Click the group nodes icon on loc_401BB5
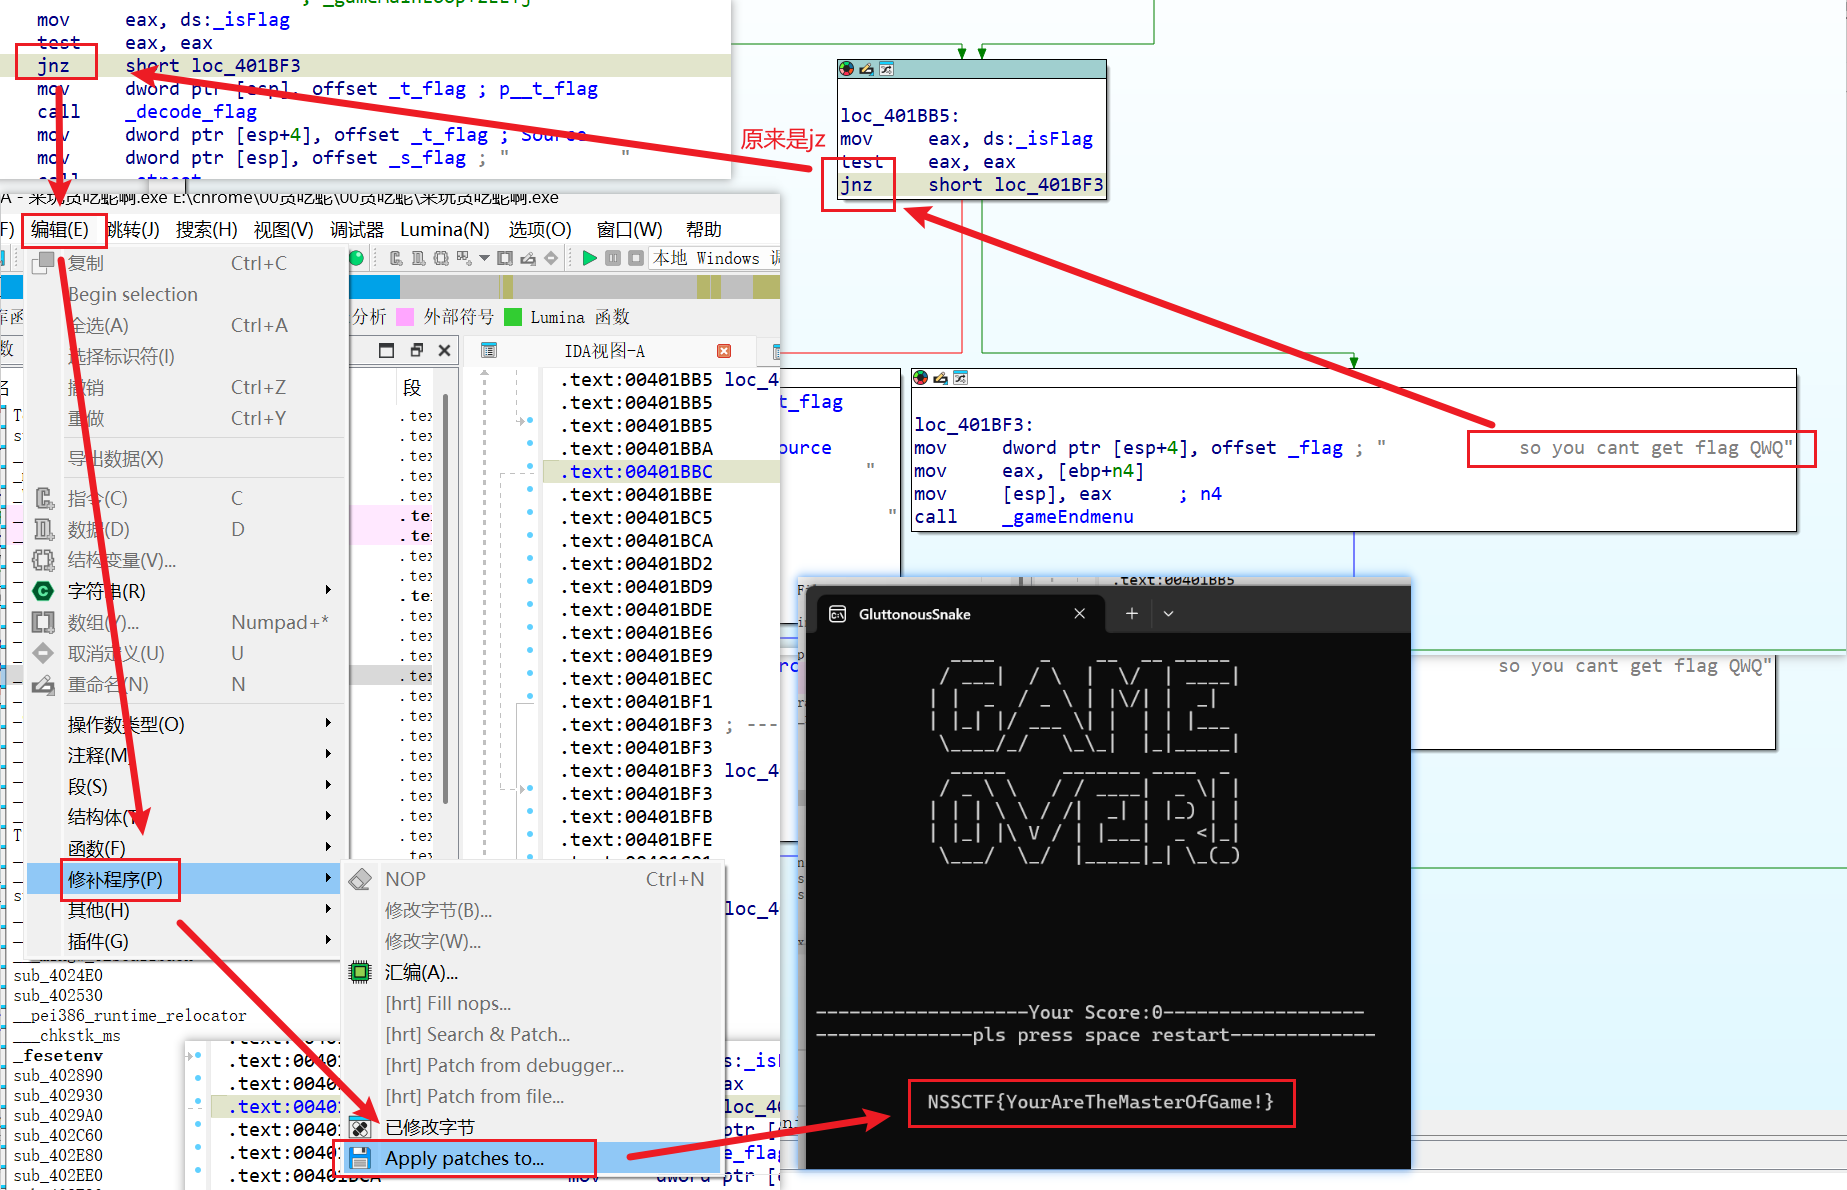 [886, 69]
